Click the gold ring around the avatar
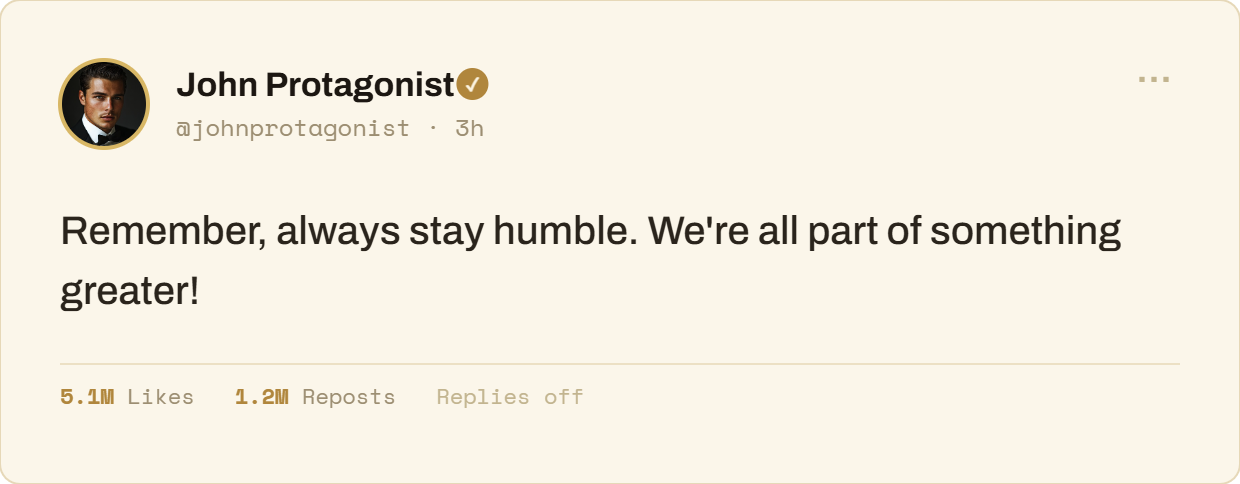Viewport: 1240px width, 484px height. 105,61
